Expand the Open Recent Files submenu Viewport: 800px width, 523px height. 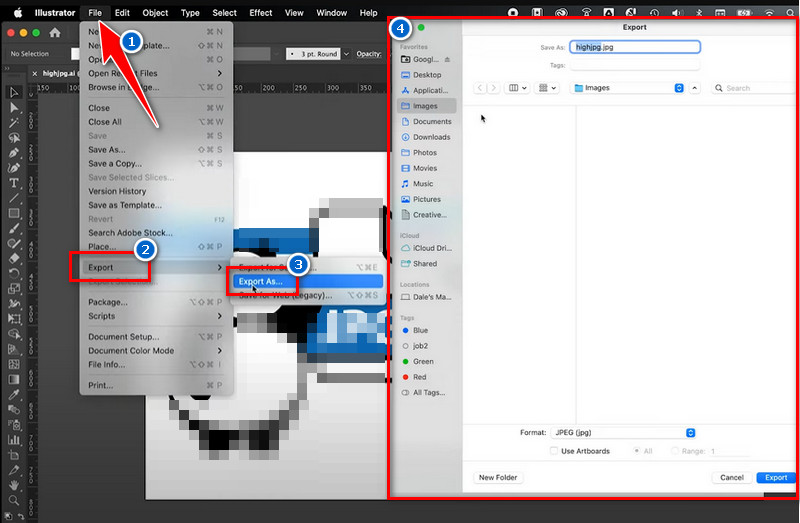click(x=156, y=73)
